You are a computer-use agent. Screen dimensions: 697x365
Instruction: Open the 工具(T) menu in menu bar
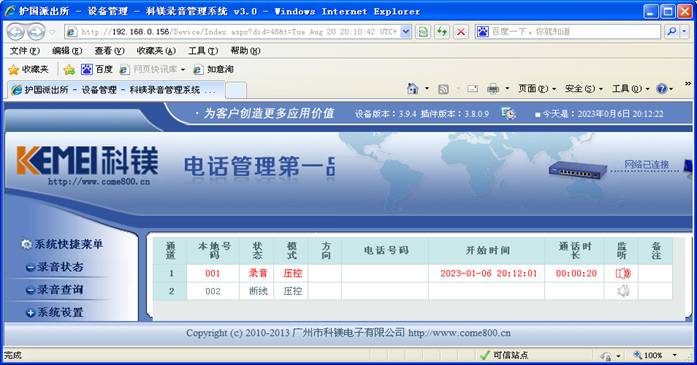(203, 51)
